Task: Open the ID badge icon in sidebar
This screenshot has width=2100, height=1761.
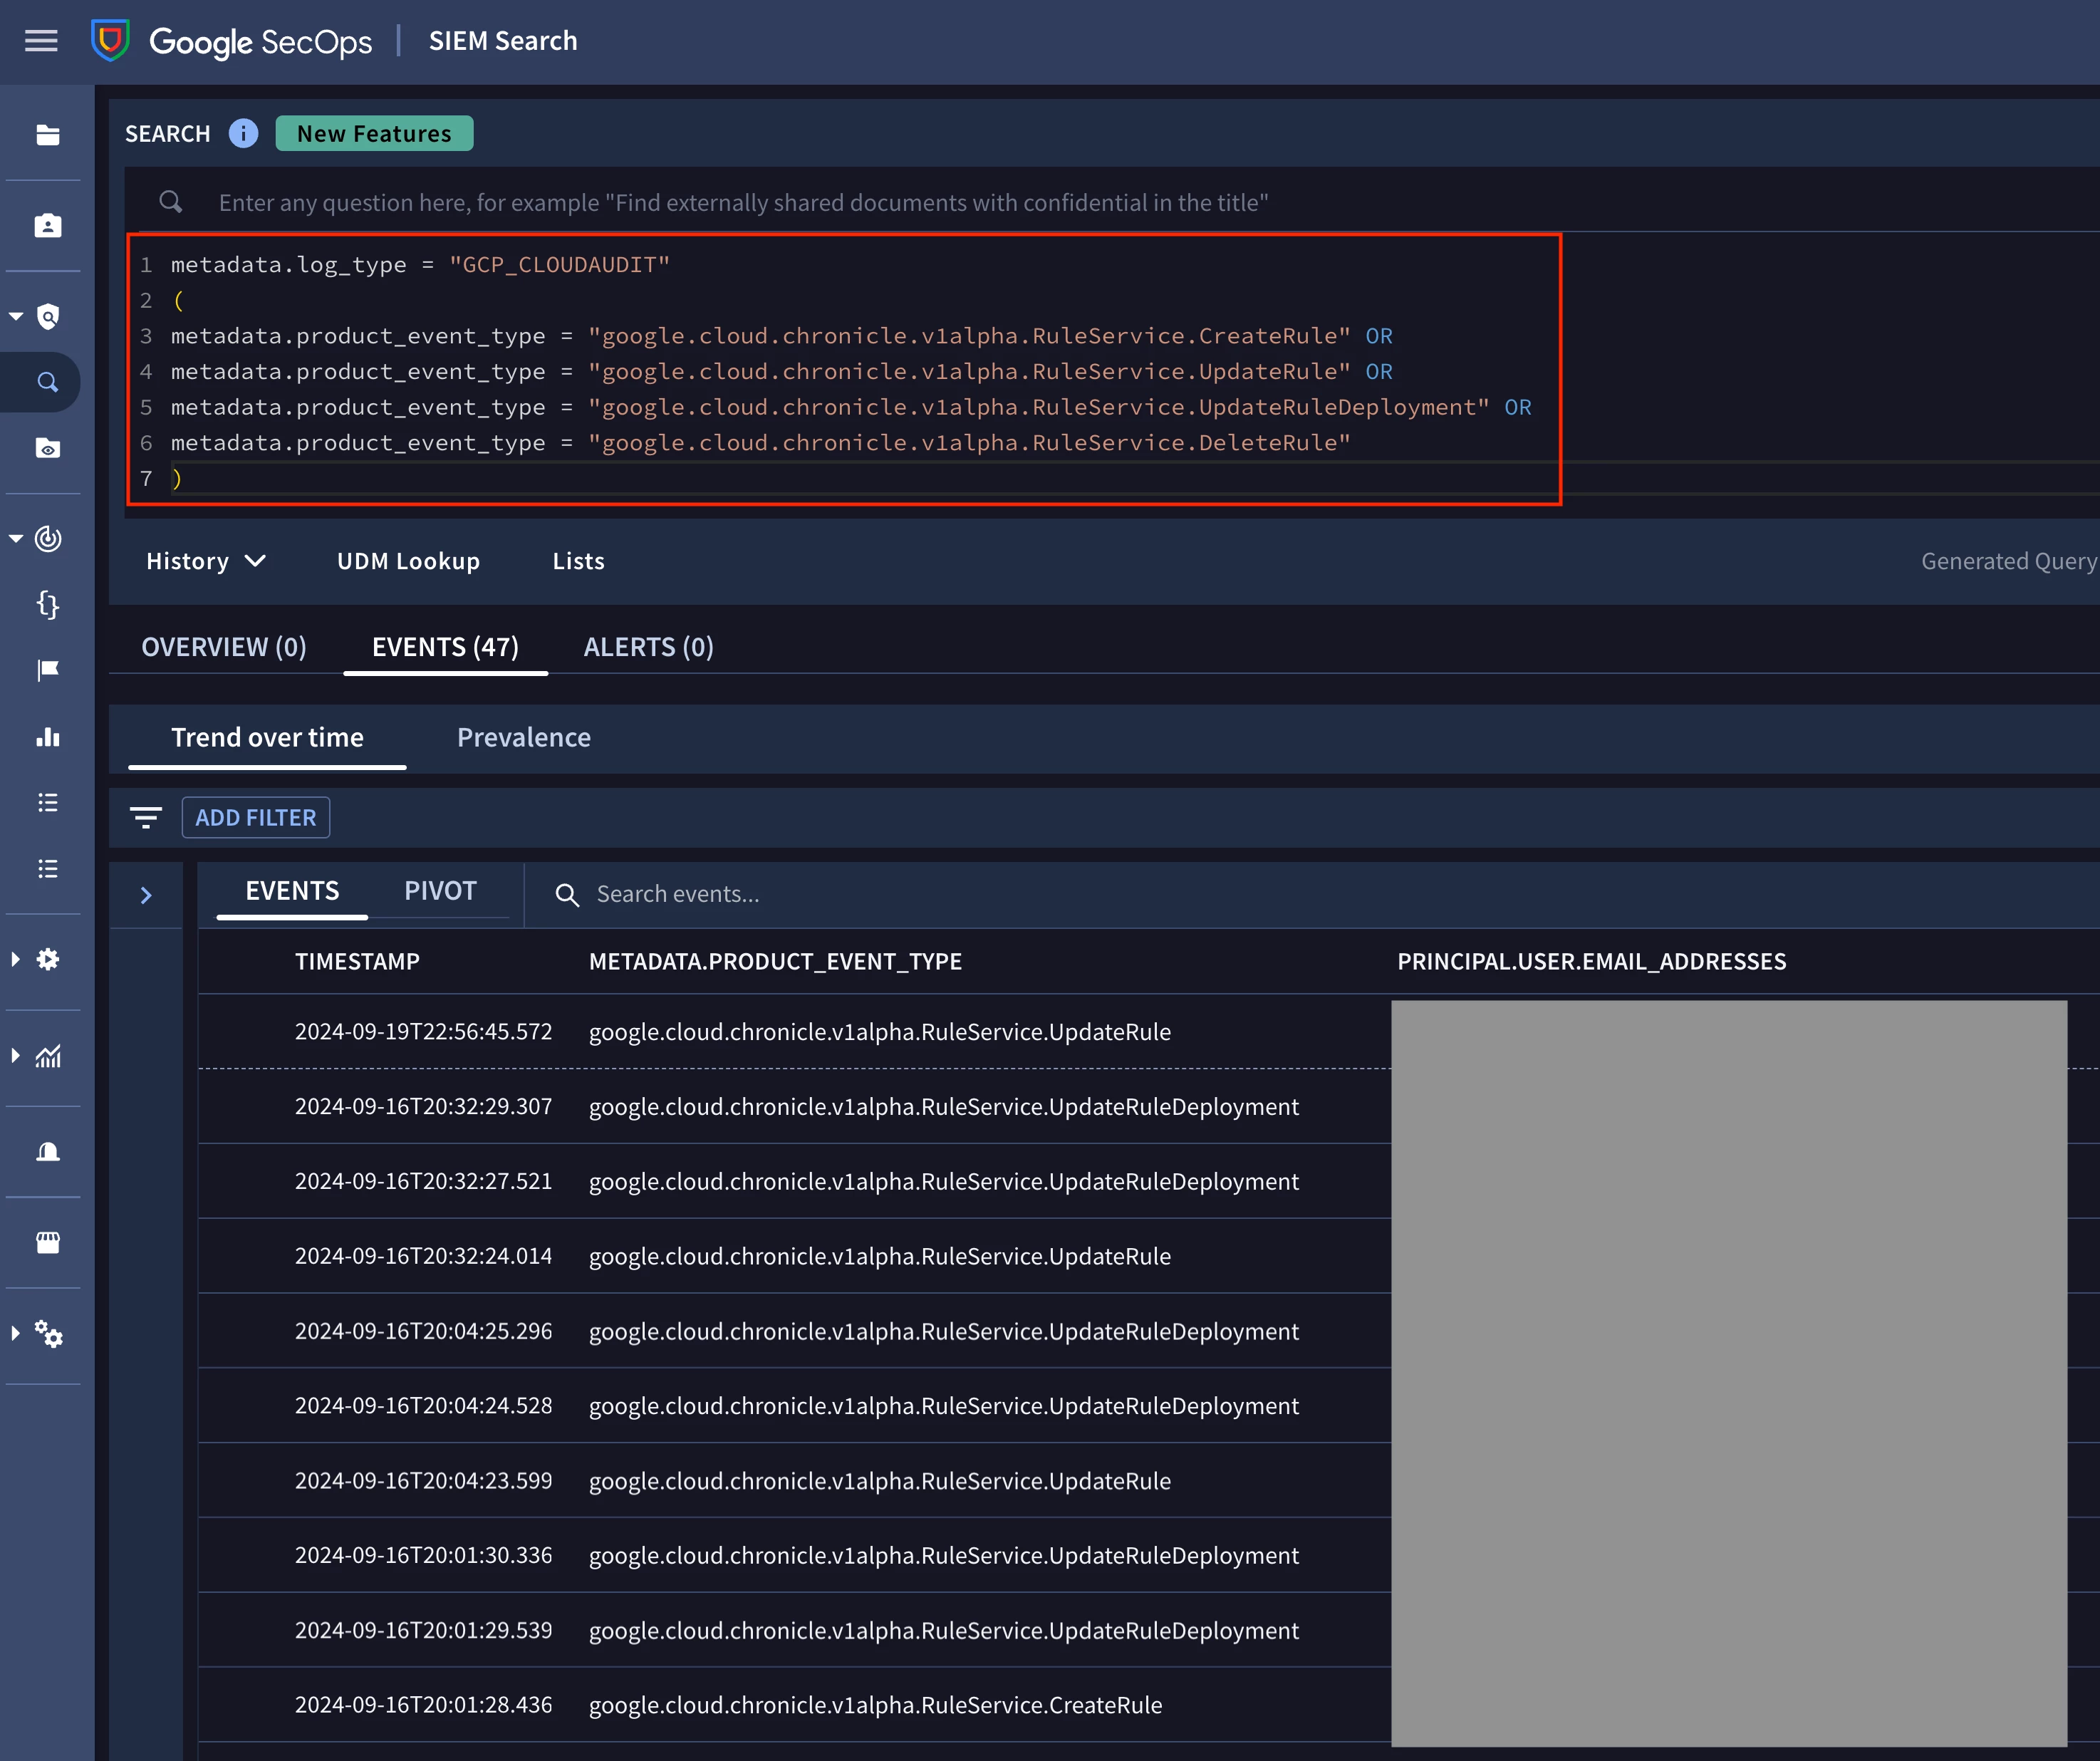Action: (x=48, y=226)
